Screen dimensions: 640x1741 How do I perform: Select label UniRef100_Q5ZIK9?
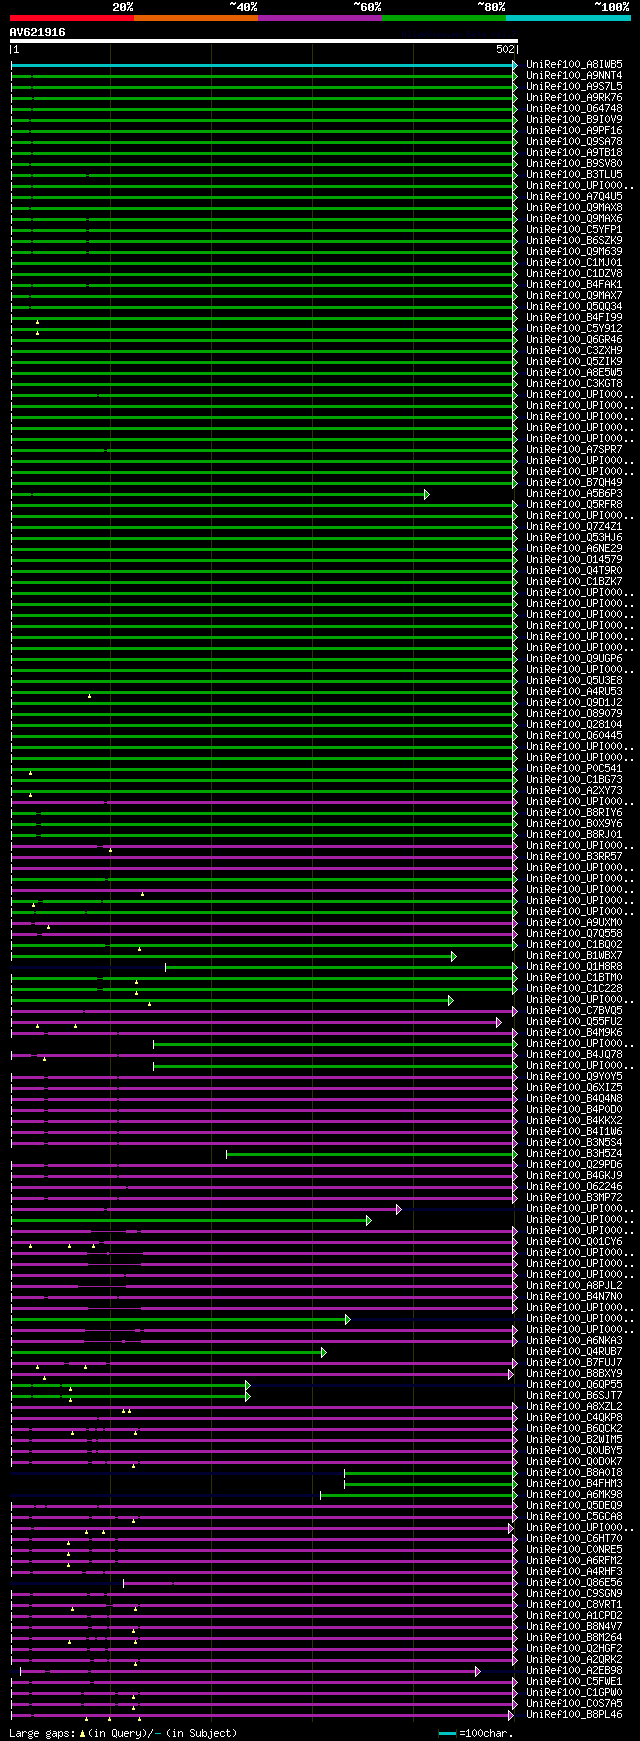(x=574, y=362)
